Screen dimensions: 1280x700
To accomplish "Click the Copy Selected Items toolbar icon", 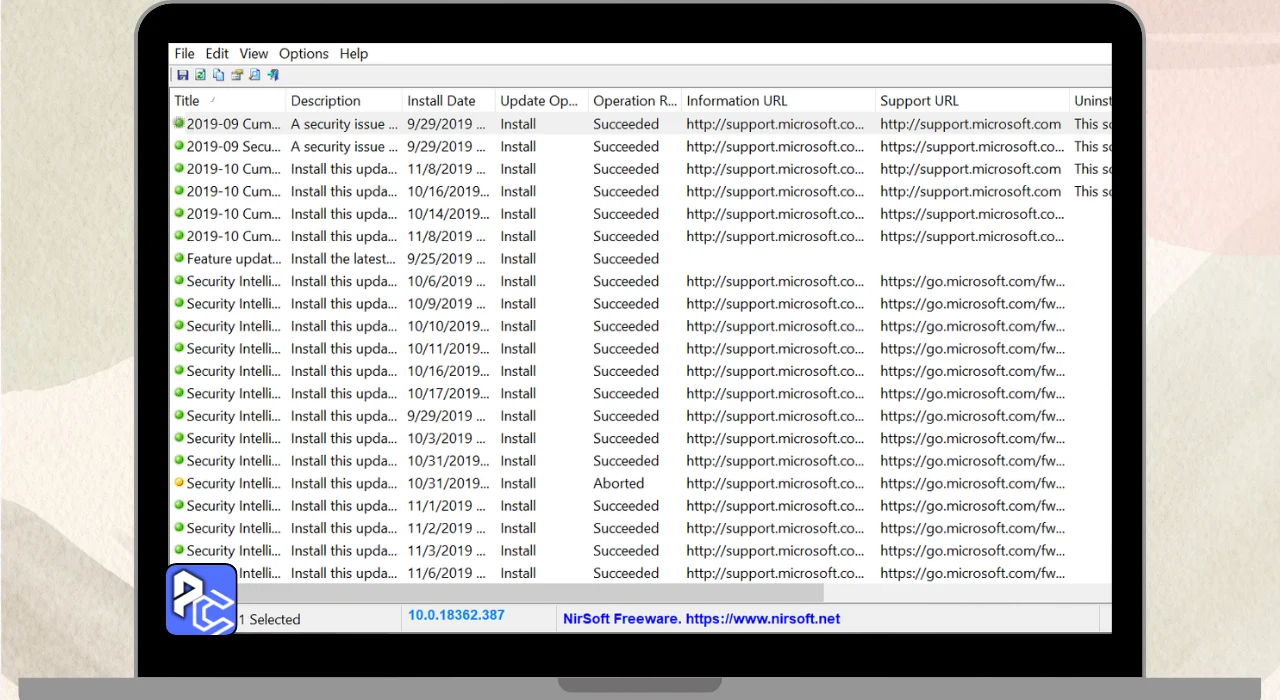I will point(219,75).
